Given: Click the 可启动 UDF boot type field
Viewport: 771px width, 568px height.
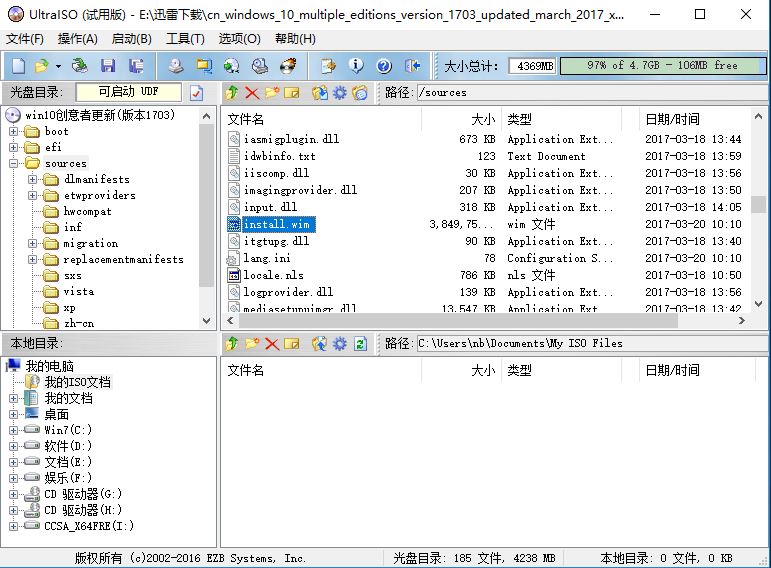Looking at the screenshot, I should coord(128,91).
